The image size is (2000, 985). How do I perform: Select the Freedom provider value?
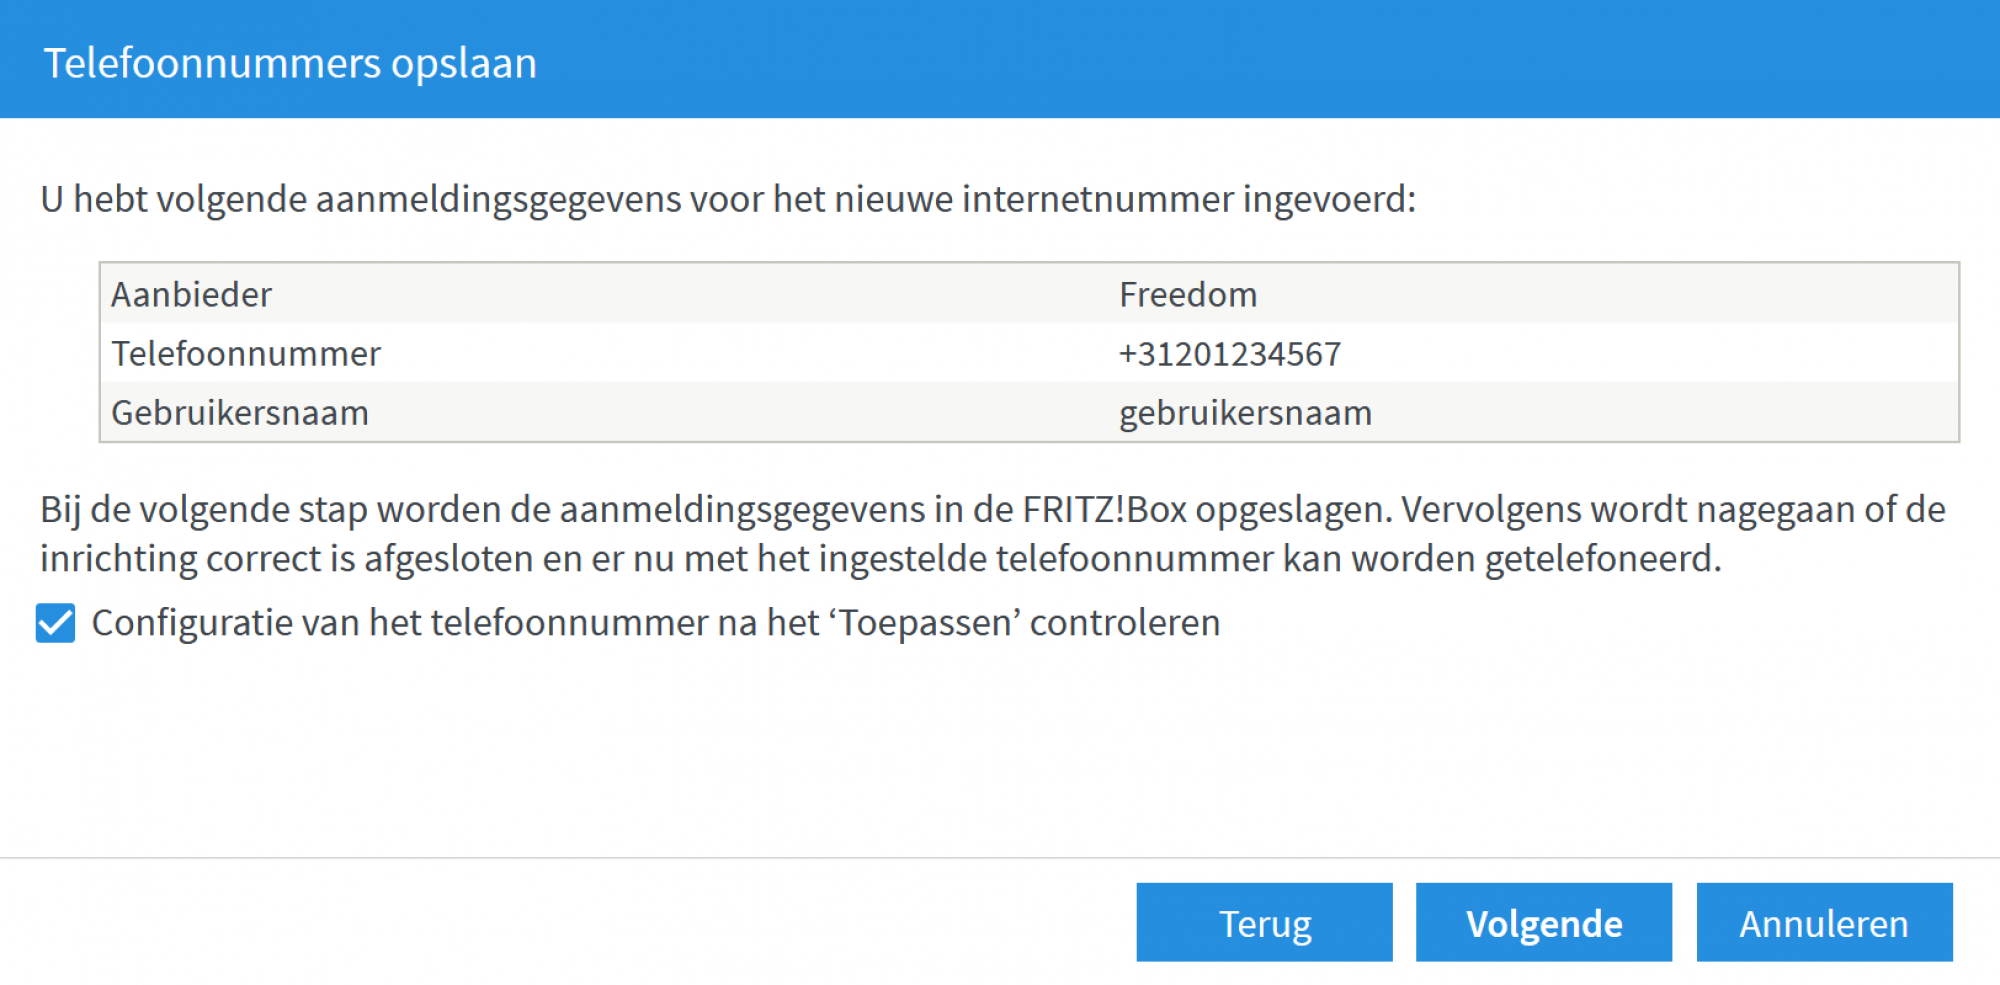1187,294
